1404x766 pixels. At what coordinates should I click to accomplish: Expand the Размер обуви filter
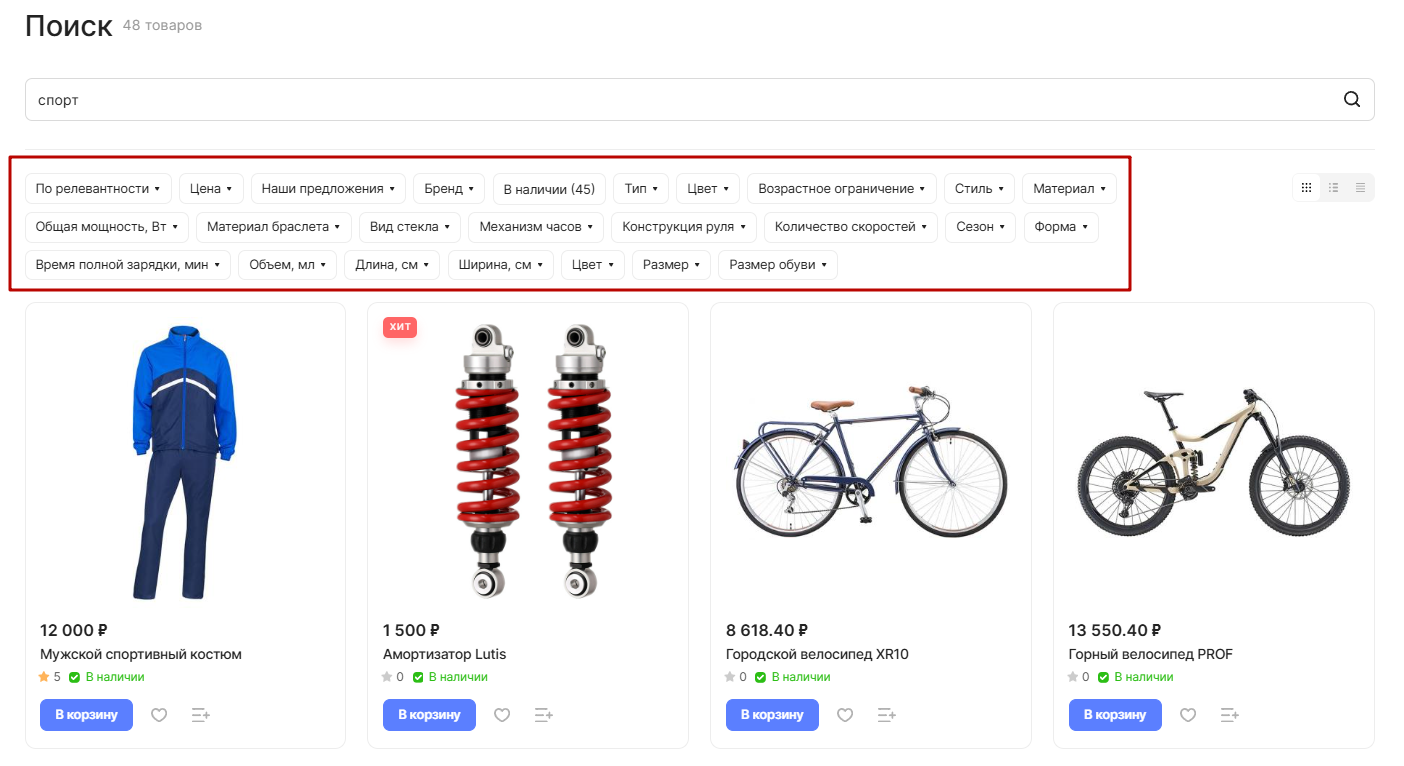click(x=778, y=265)
